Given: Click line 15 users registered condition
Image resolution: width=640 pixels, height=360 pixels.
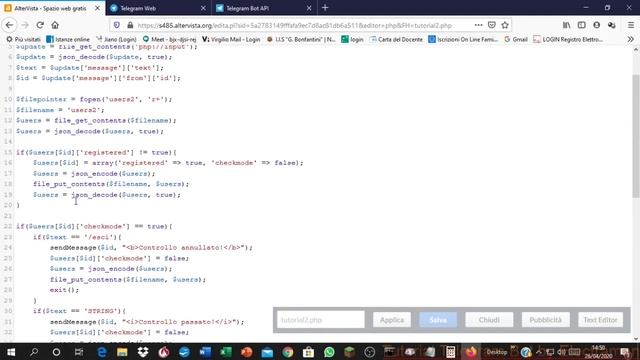Looking at the screenshot, I should point(96,152).
